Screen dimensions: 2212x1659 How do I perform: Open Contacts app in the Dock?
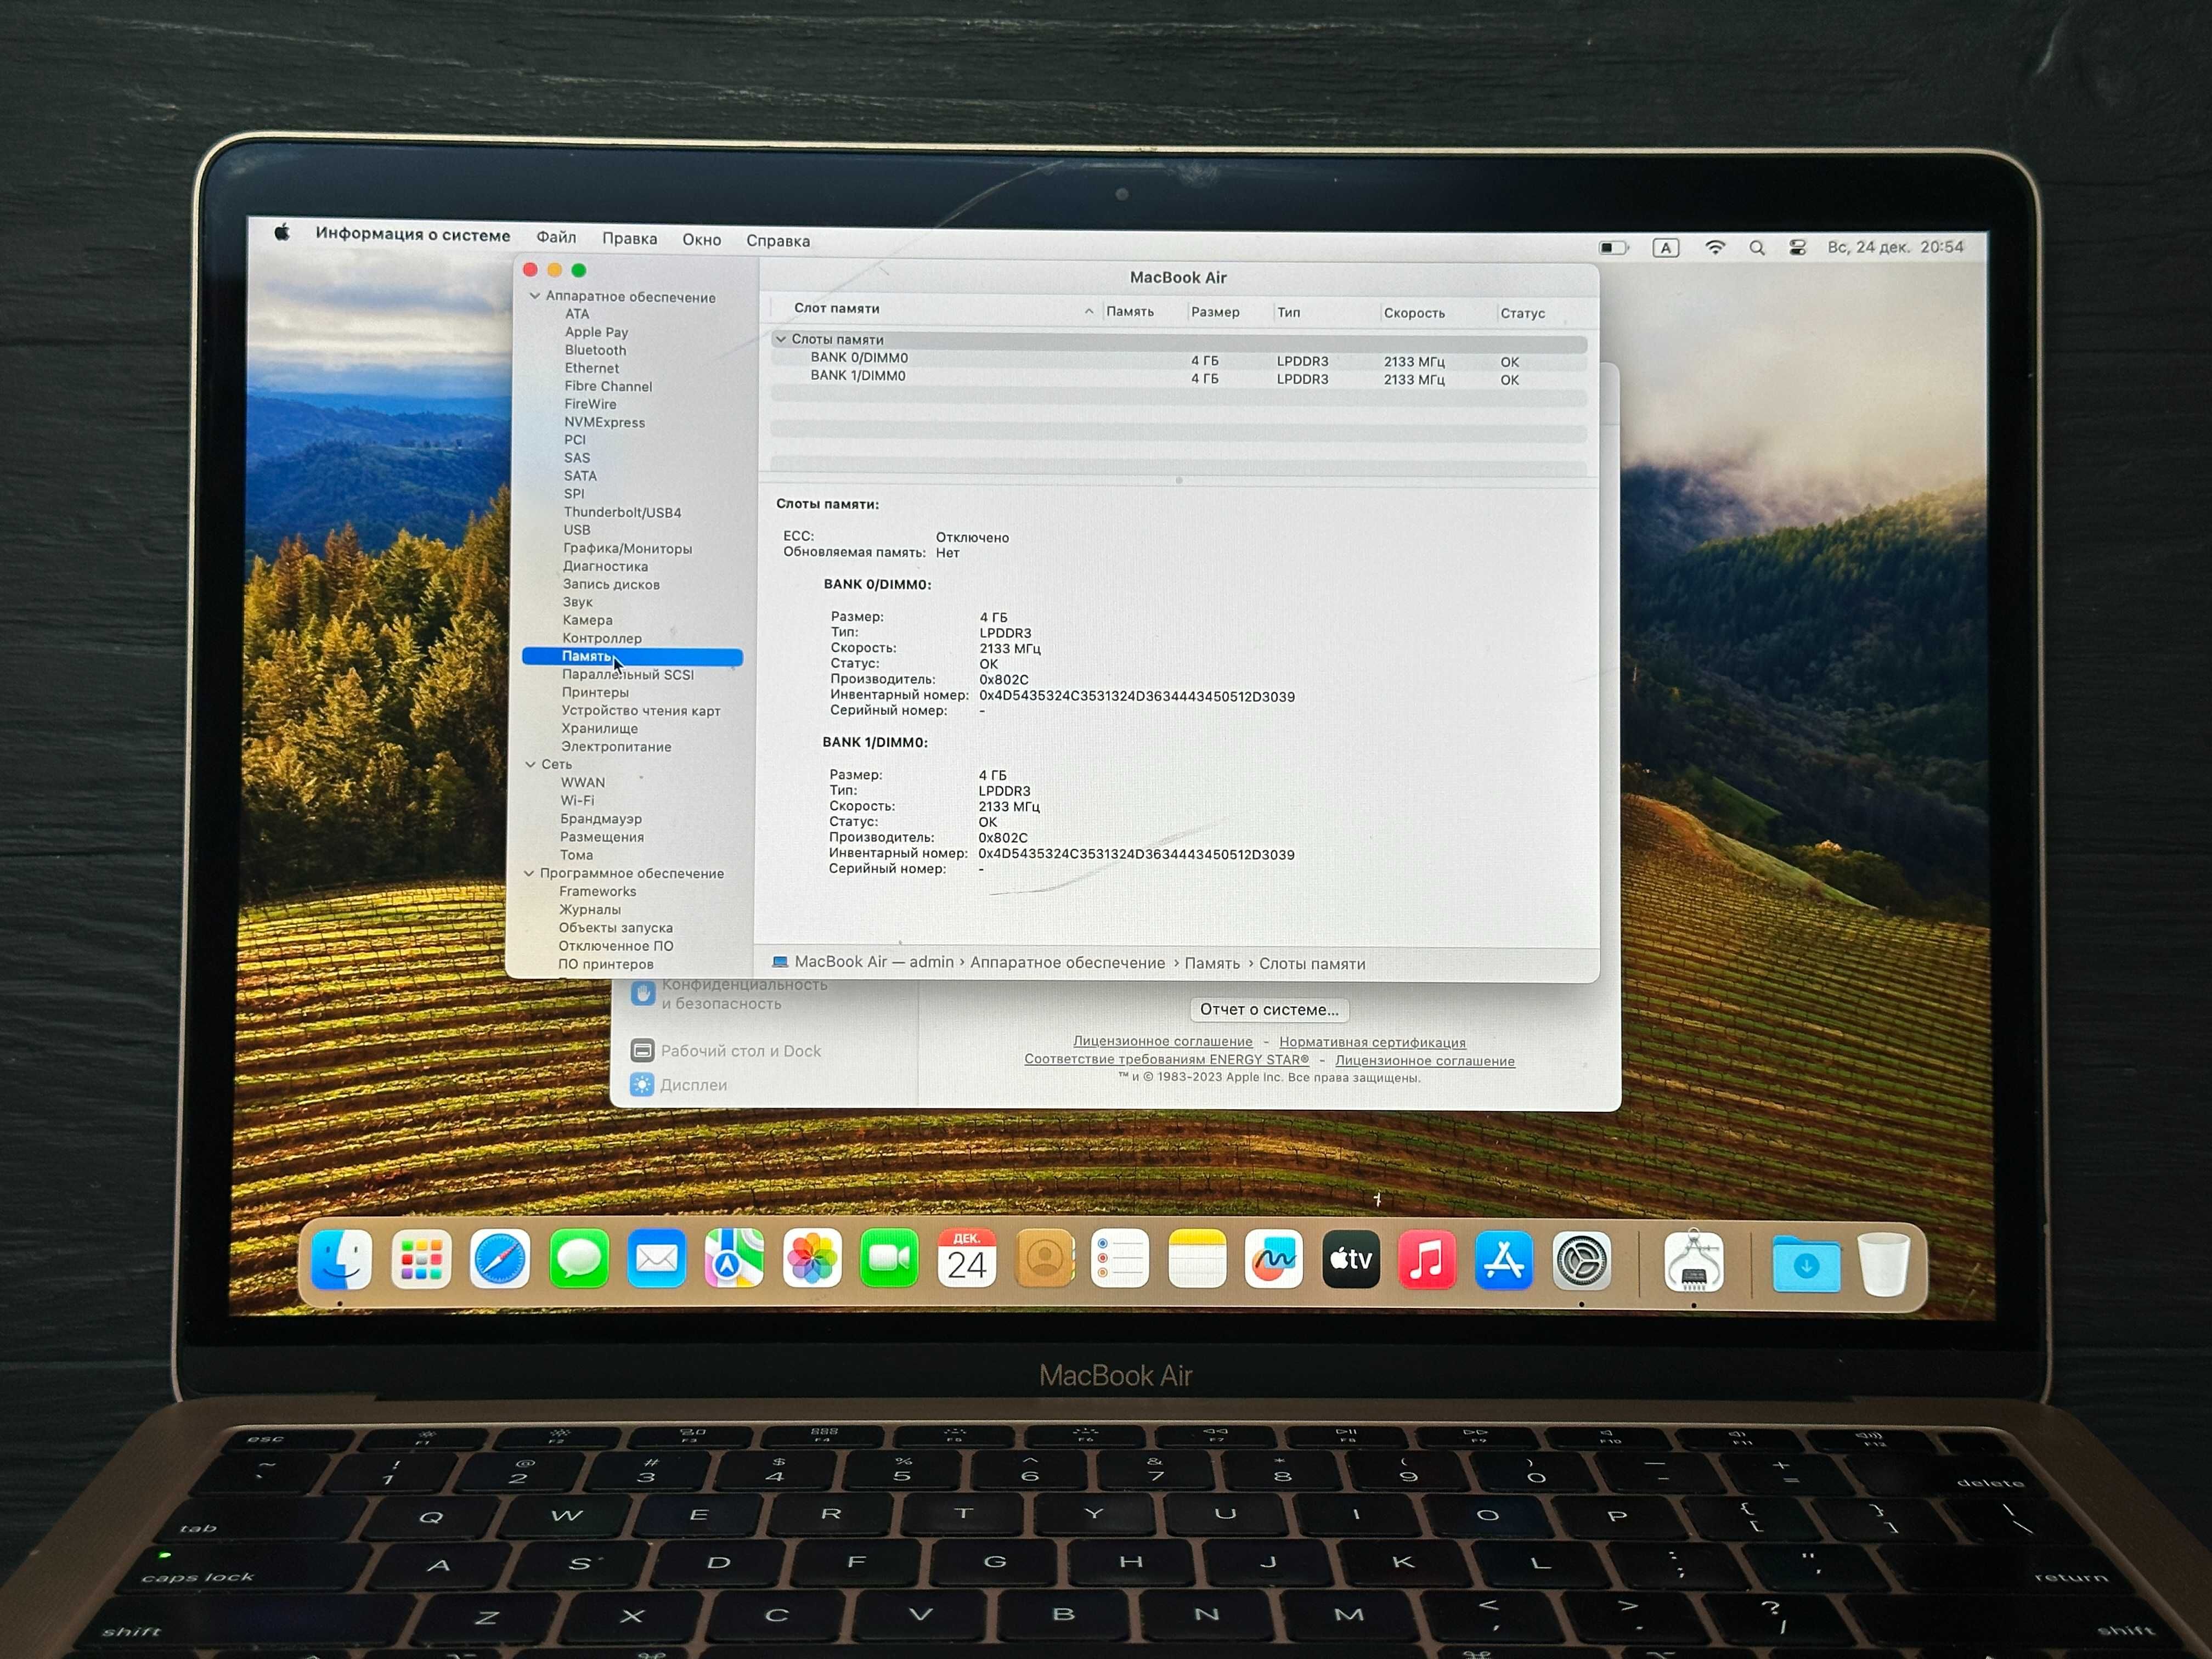1045,1258
